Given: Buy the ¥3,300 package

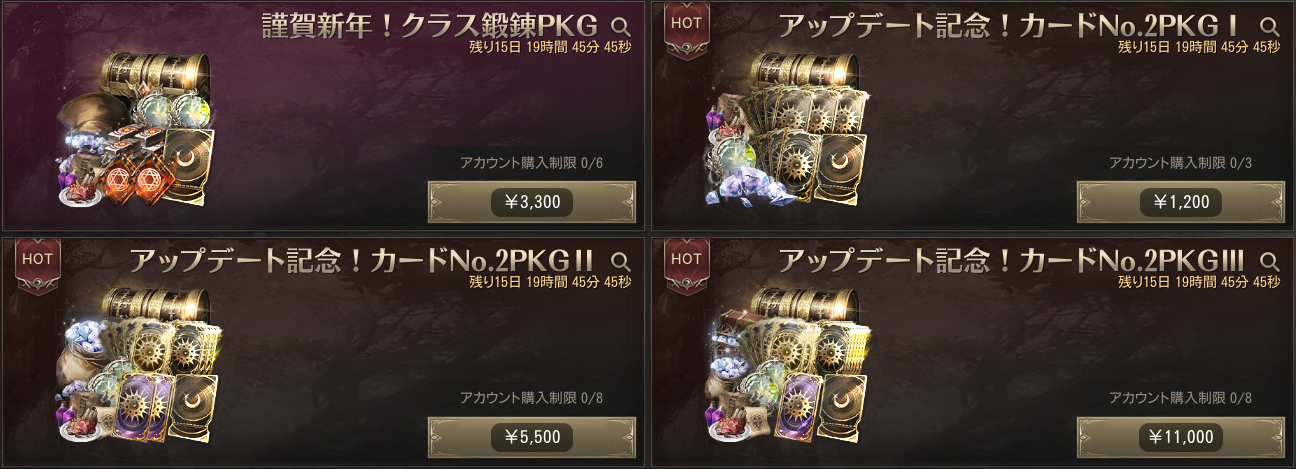Looking at the screenshot, I should 532,202.
